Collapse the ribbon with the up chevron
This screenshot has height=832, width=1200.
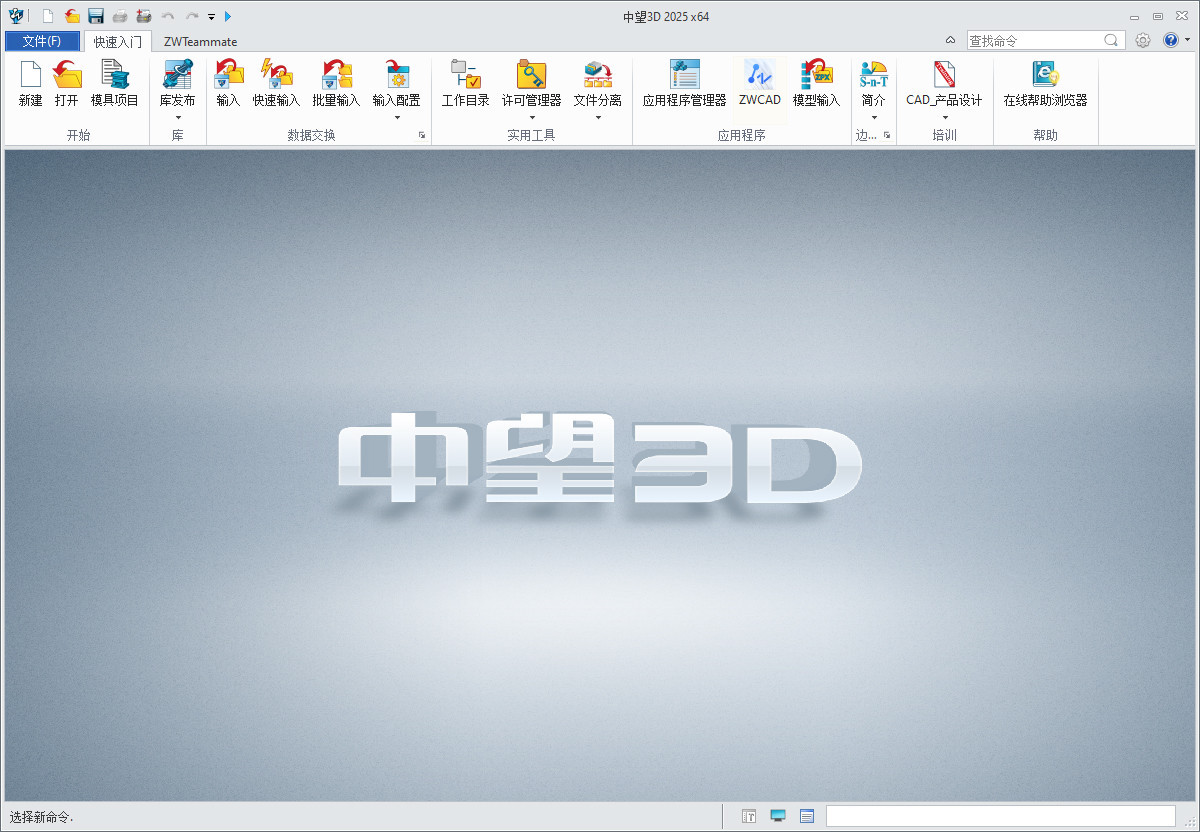click(950, 41)
